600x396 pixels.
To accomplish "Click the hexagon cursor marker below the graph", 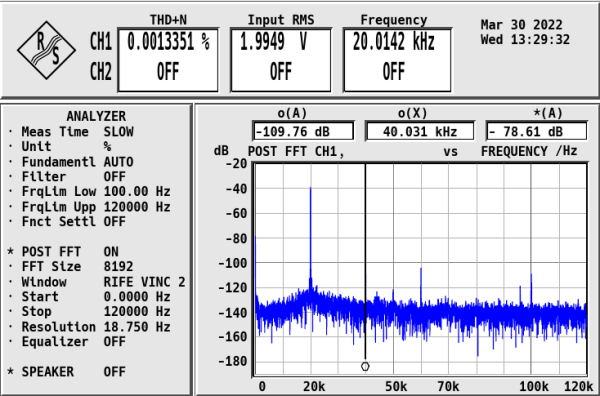I will [365, 366].
